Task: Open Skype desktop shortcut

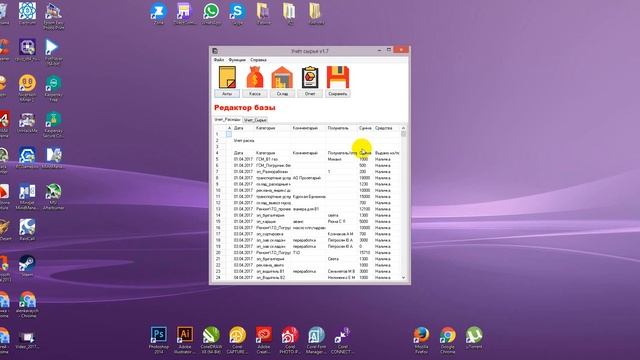Action: (237, 14)
